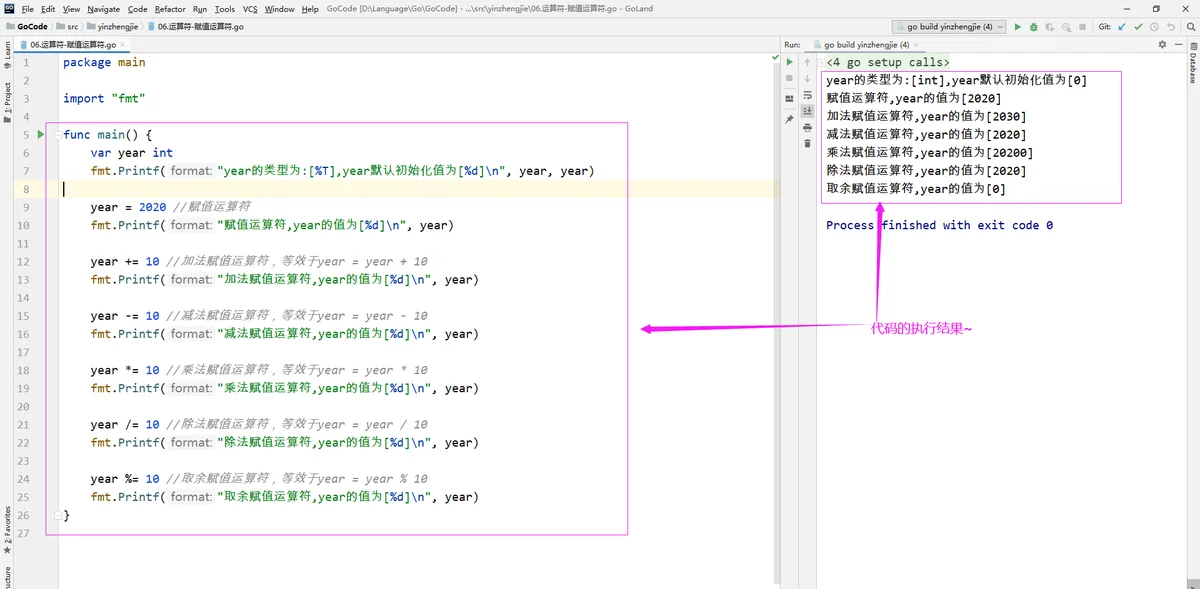Update project using the blue Git arrow
The width and height of the screenshot is (1200, 589).
pyautogui.click(x=1123, y=27)
